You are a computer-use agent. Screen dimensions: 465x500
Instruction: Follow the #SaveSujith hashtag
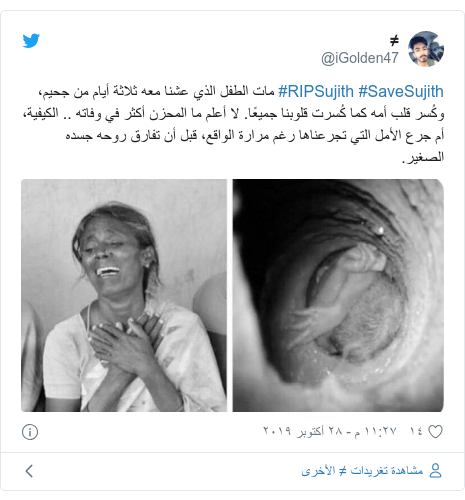[x=401, y=91]
